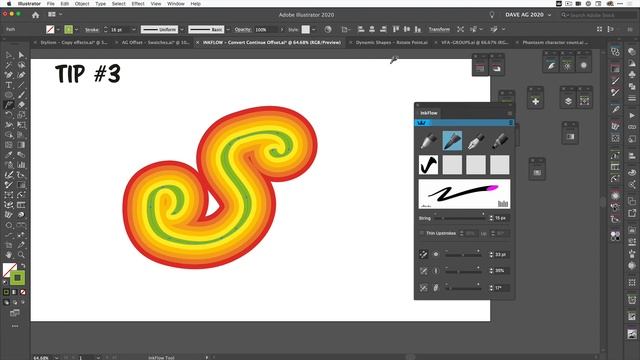The height and width of the screenshot is (360, 640).
Task: Click the Swap Fill and Stroke arrow
Action: pos(23,266)
